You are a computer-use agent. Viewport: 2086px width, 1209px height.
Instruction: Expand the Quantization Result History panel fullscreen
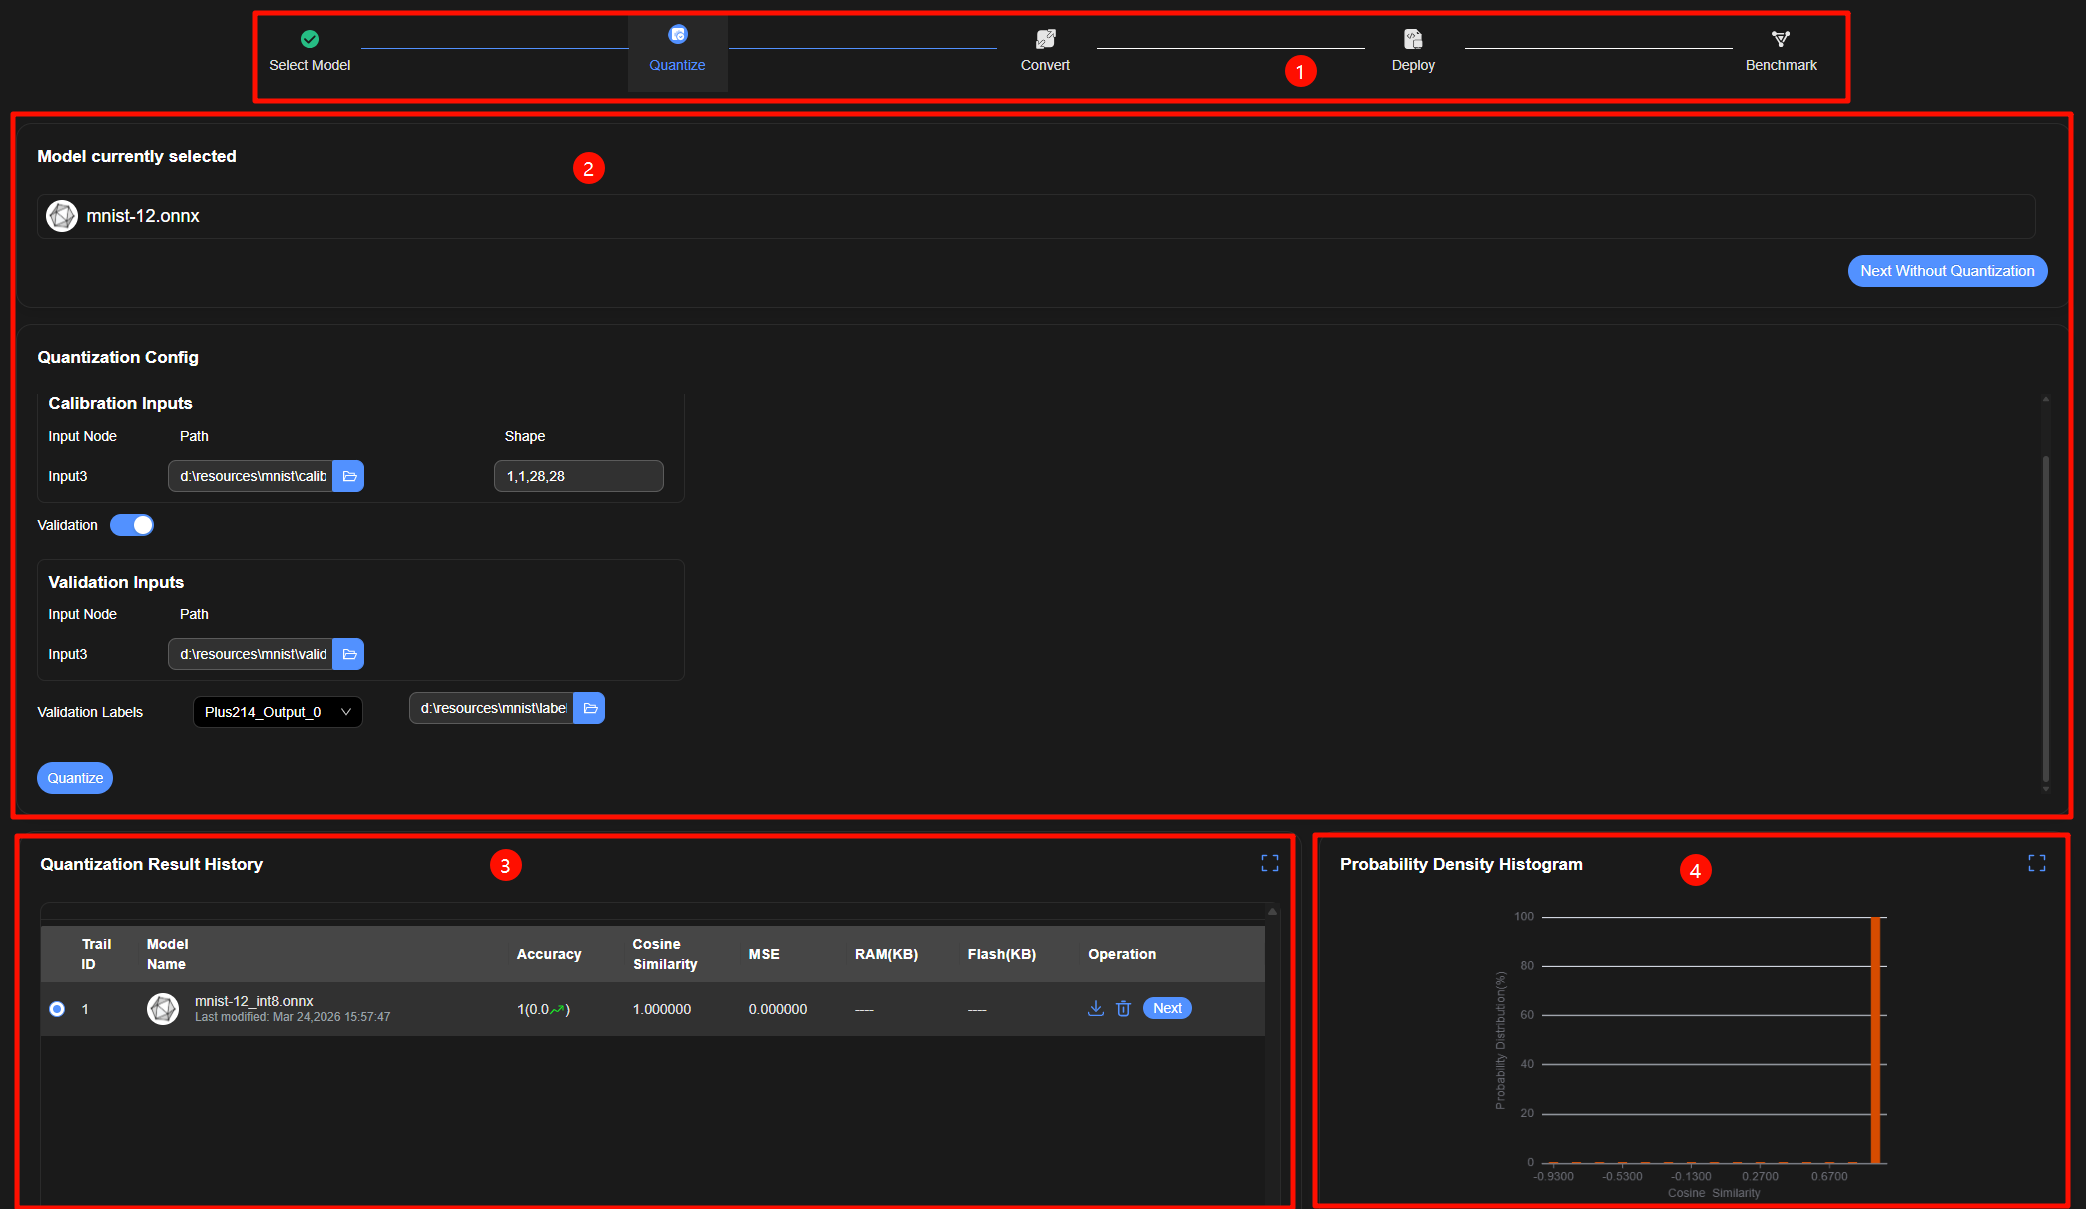(x=1270, y=863)
